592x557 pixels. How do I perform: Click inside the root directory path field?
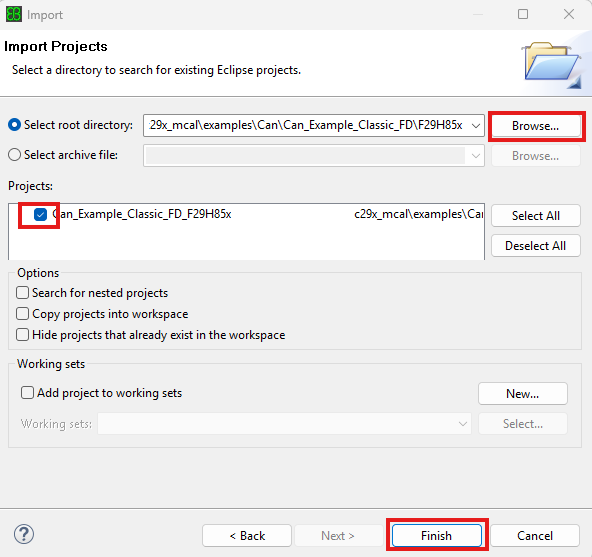[307, 125]
